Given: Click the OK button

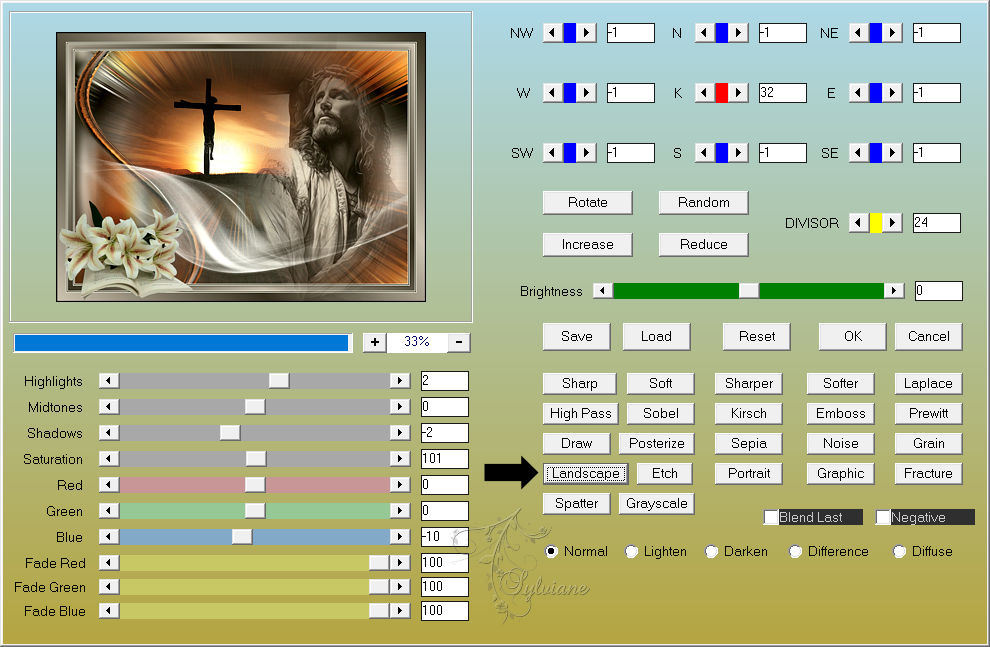Looking at the screenshot, I should point(852,336).
